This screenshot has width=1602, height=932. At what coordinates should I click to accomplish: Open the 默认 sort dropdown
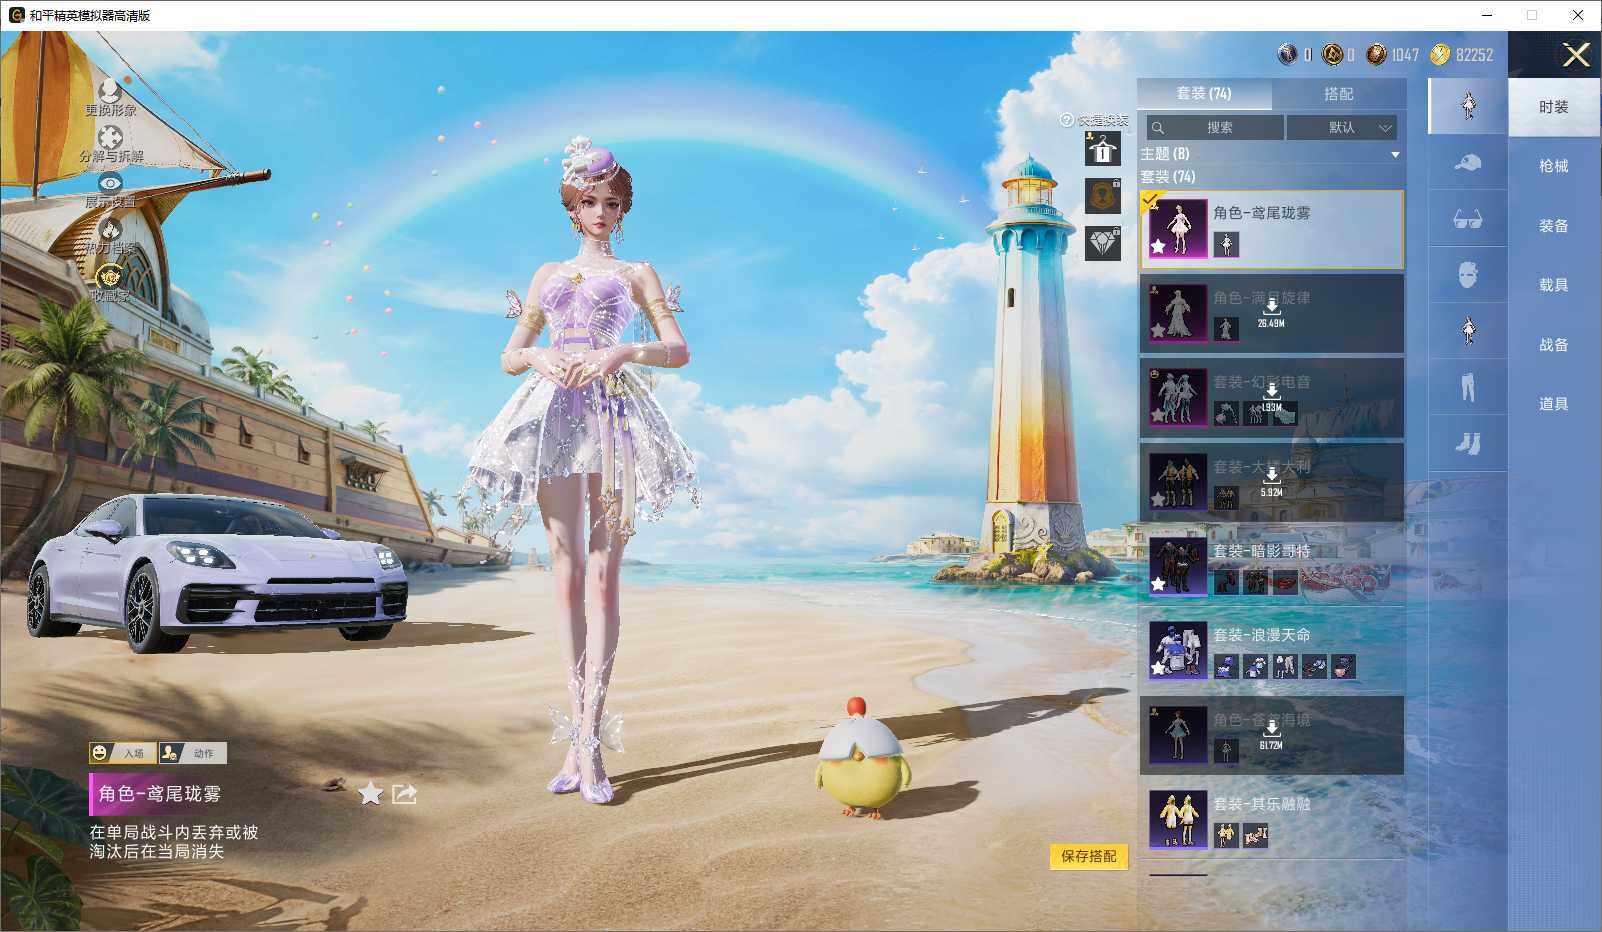[1342, 128]
